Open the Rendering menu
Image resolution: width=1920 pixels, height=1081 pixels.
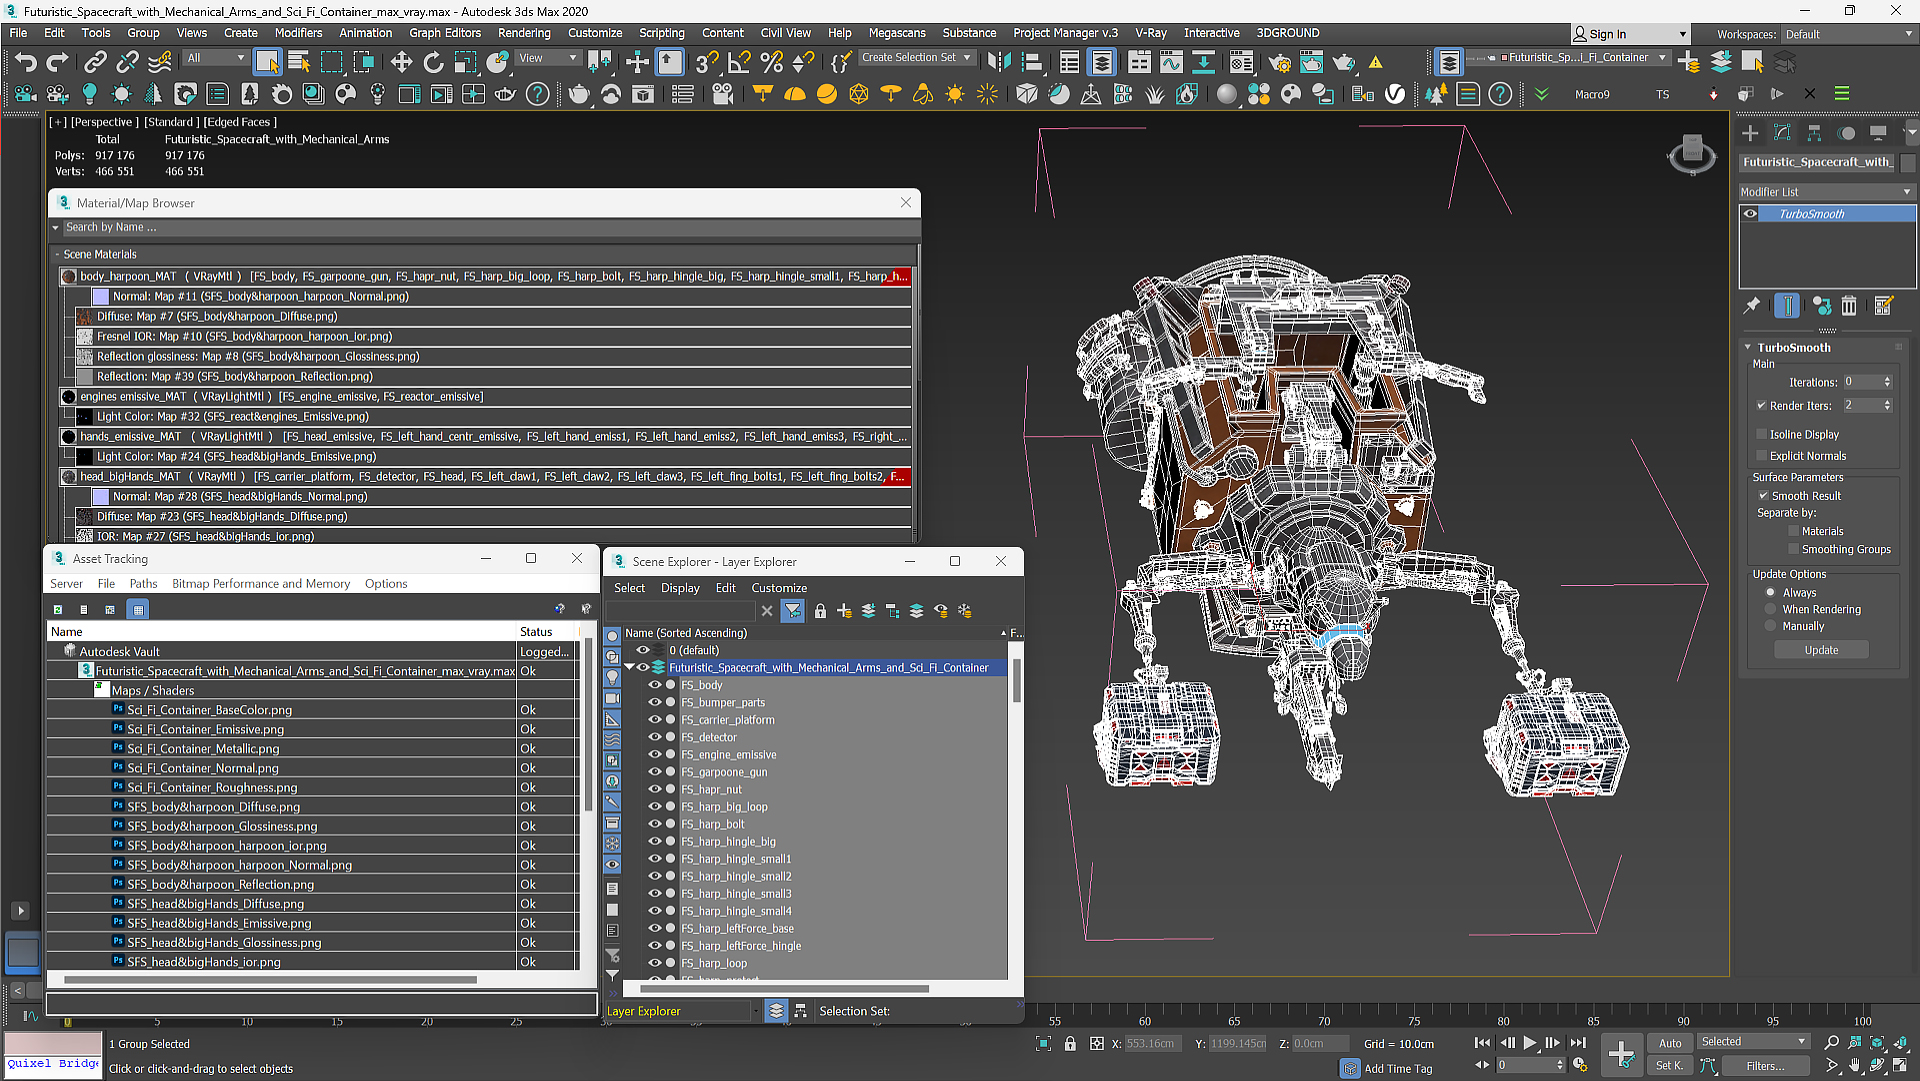click(x=524, y=33)
